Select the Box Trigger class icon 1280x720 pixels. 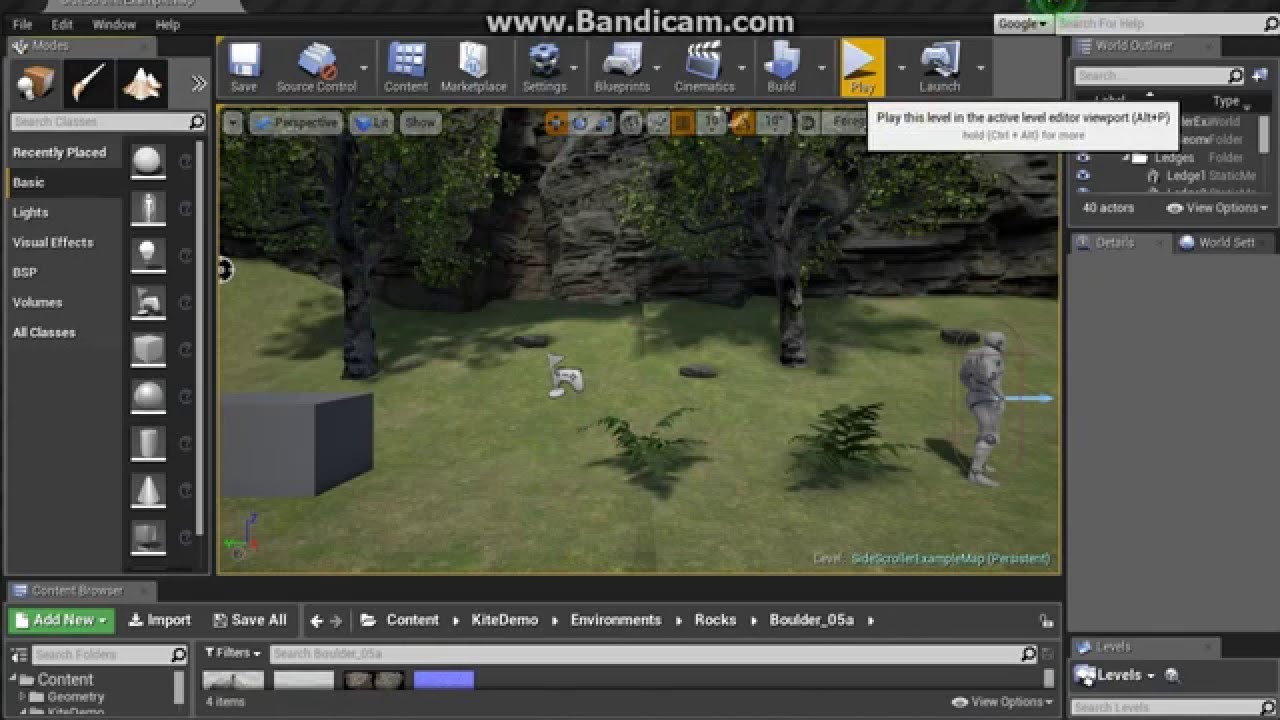coord(148,537)
